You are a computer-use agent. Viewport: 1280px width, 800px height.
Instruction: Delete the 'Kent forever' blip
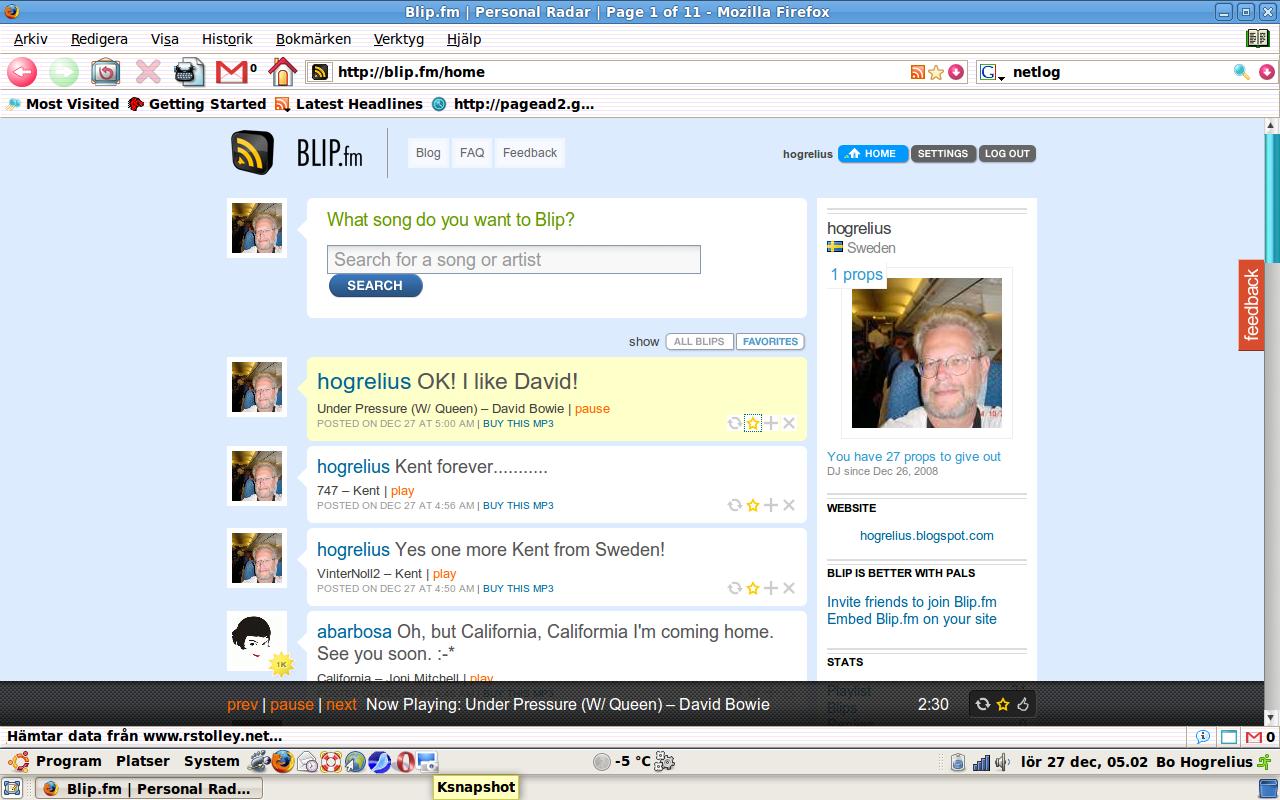coord(789,506)
